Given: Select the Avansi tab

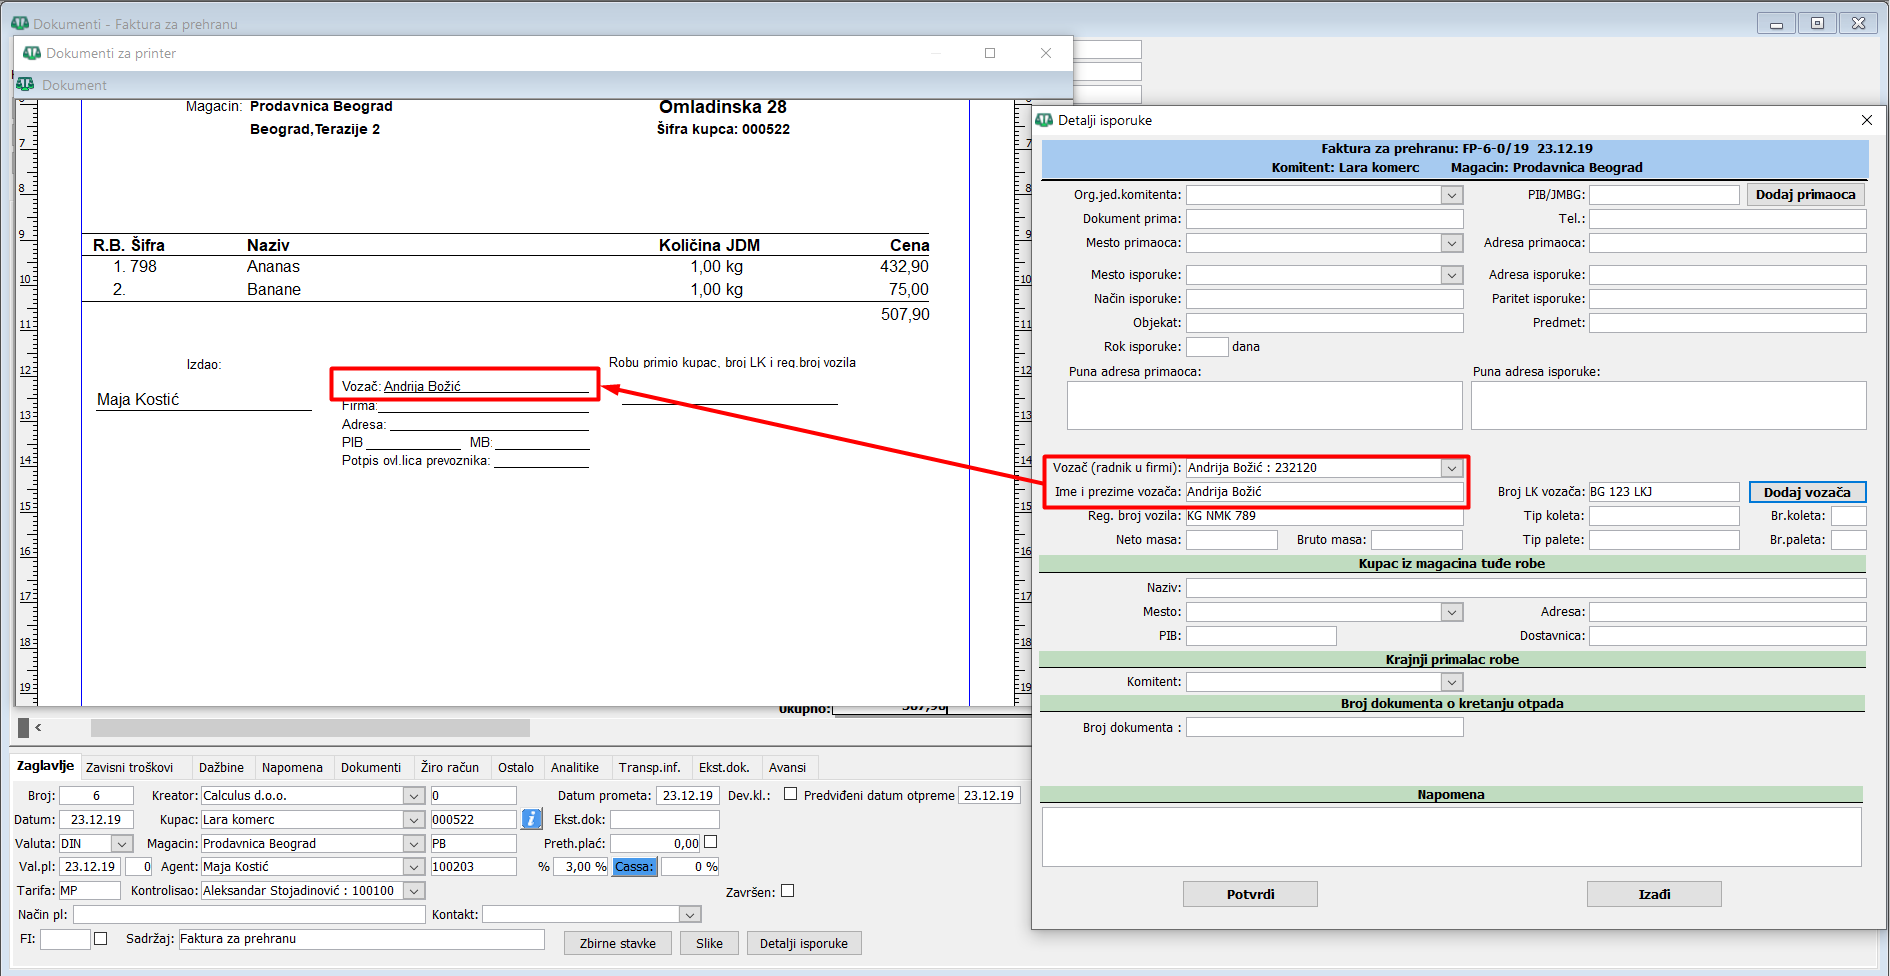Looking at the screenshot, I should [787, 768].
